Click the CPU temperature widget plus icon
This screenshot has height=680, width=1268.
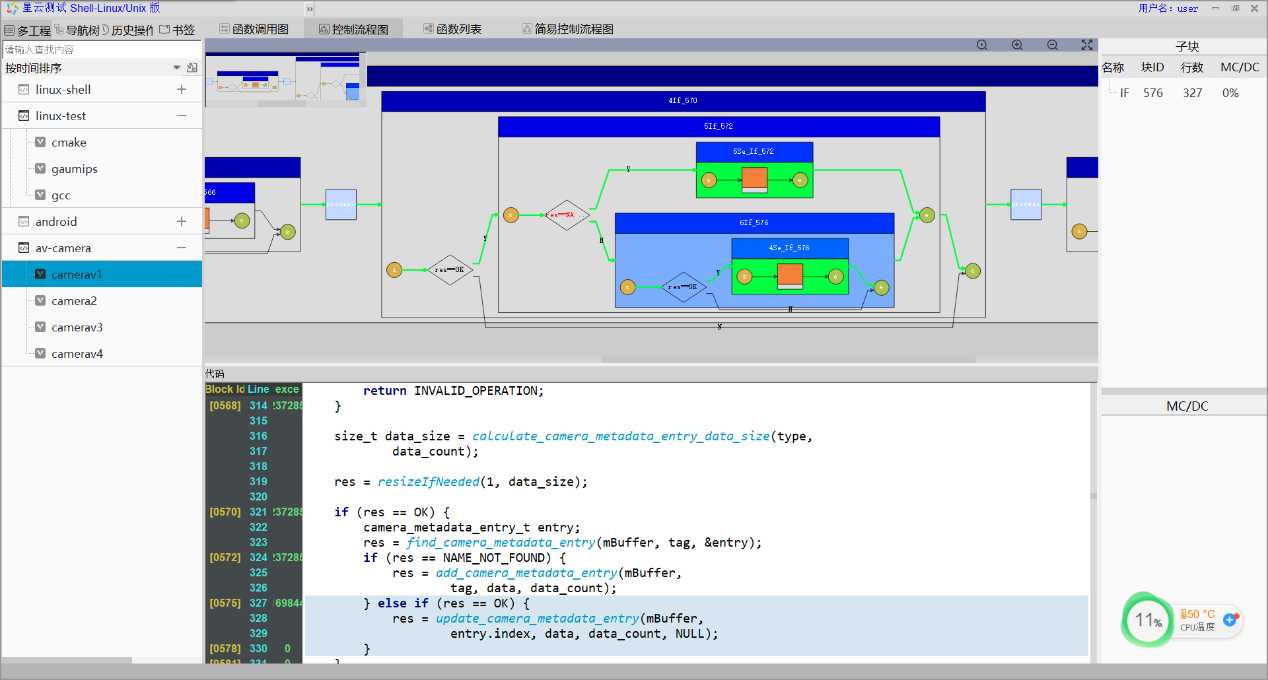[1231, 620]
